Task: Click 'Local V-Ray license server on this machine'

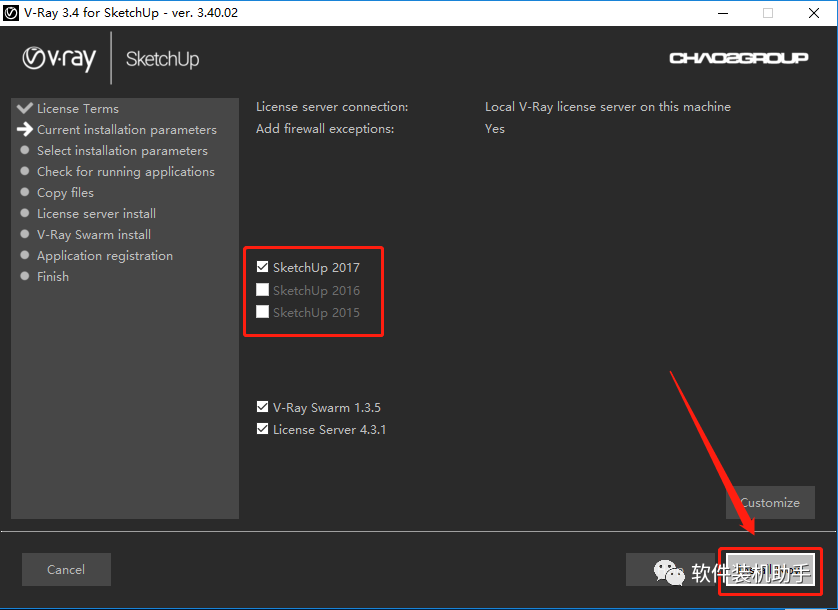Action: (x=608, y=107)
